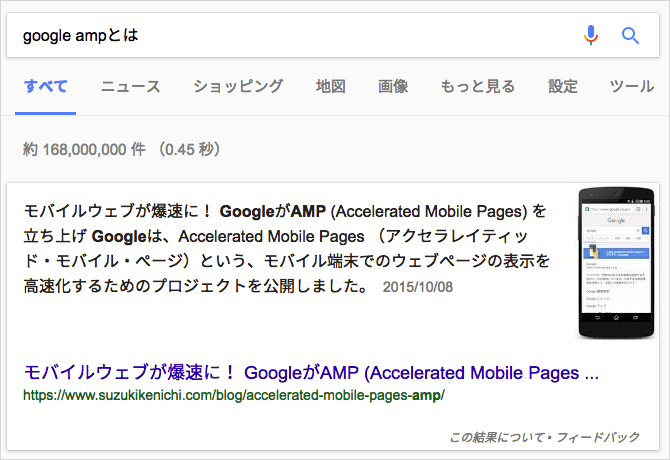Switch to the 画像 tab
Viewport: 670px width, 460px height.
pyautogui.click(x=393, y=86)
